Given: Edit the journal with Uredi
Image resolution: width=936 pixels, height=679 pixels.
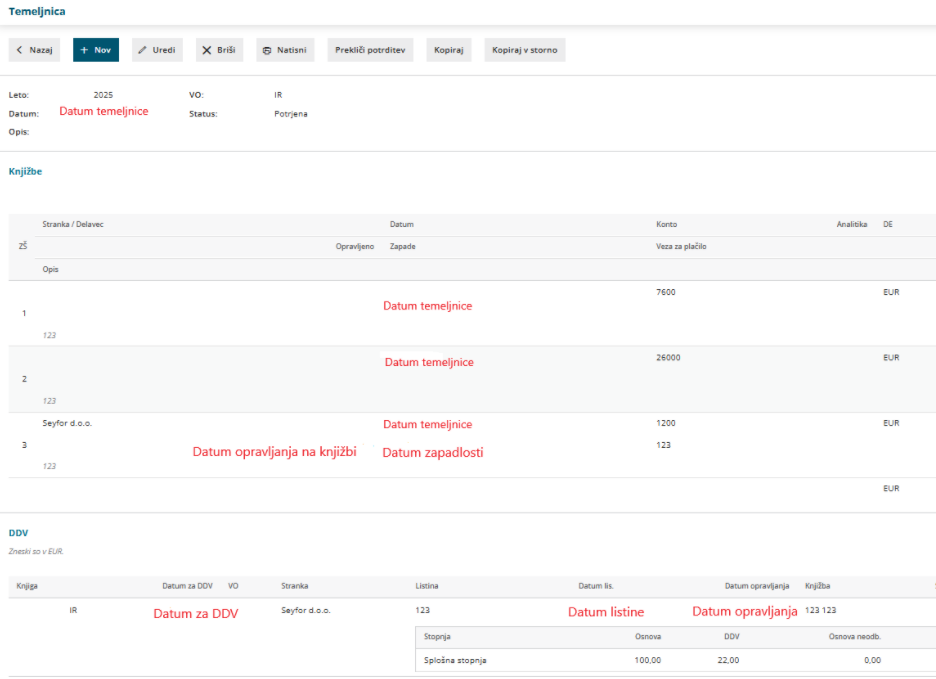Looking at the screenshot, I should [x=157, y=50].
